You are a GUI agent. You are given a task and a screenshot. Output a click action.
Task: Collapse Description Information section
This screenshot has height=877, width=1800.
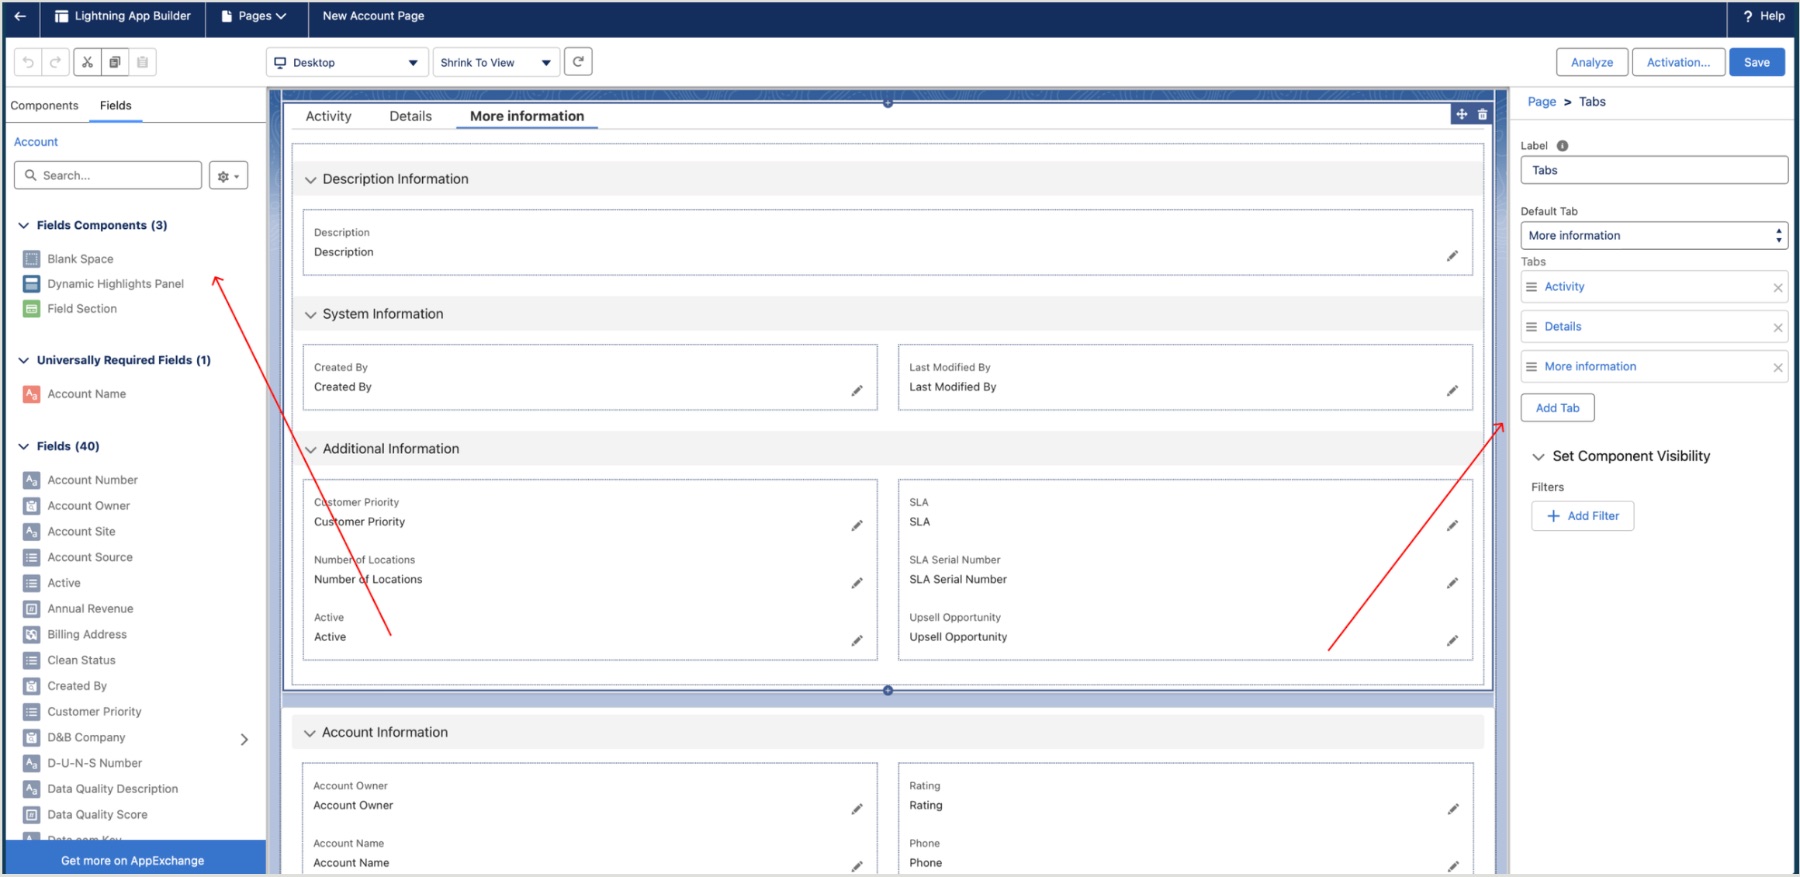click(310, 180)
